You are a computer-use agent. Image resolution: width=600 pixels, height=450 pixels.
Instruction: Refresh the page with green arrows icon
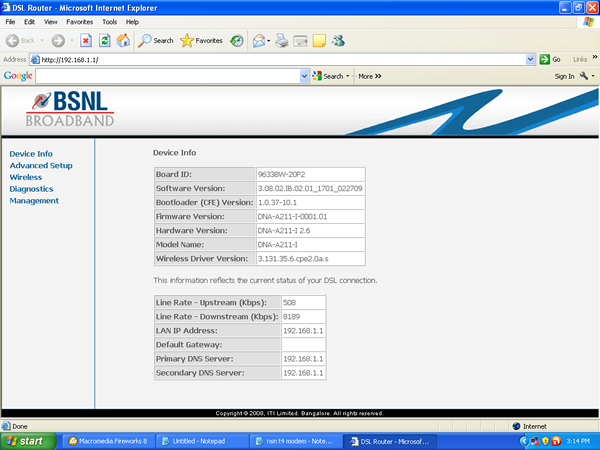[104, 41]
